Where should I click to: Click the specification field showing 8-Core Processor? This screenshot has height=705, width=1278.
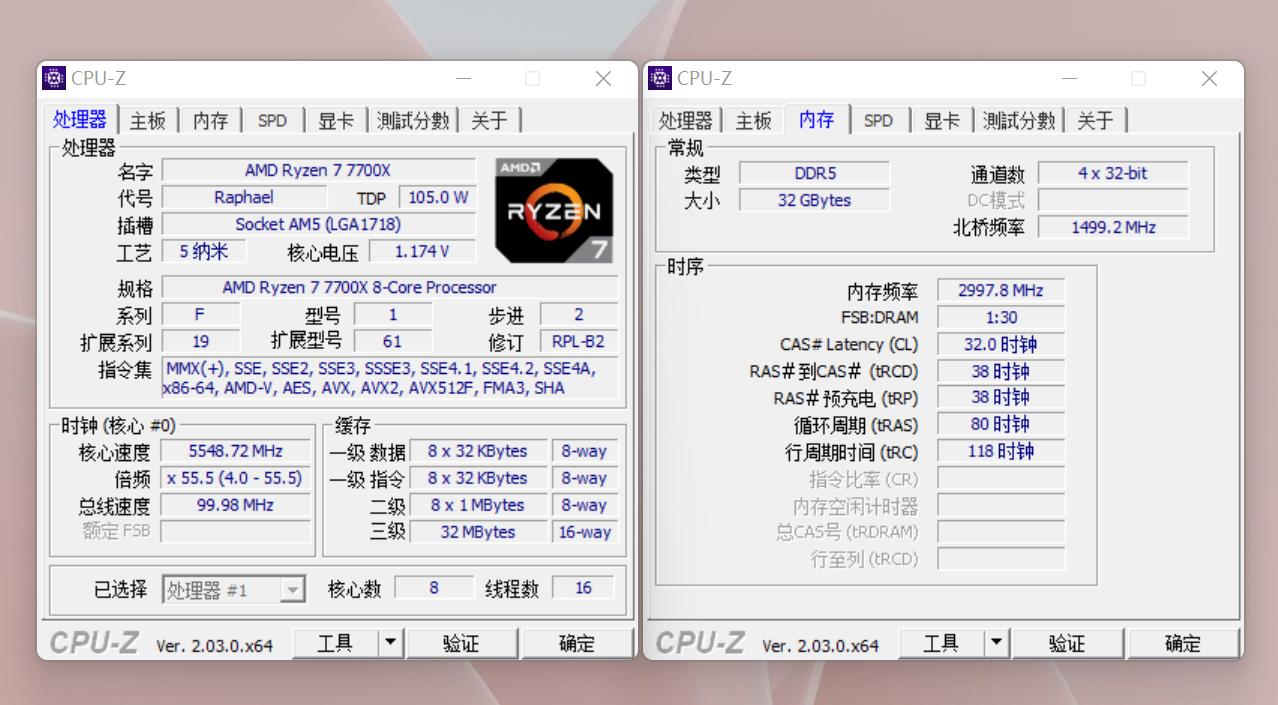pyautogui.click(x=389, y=288)
